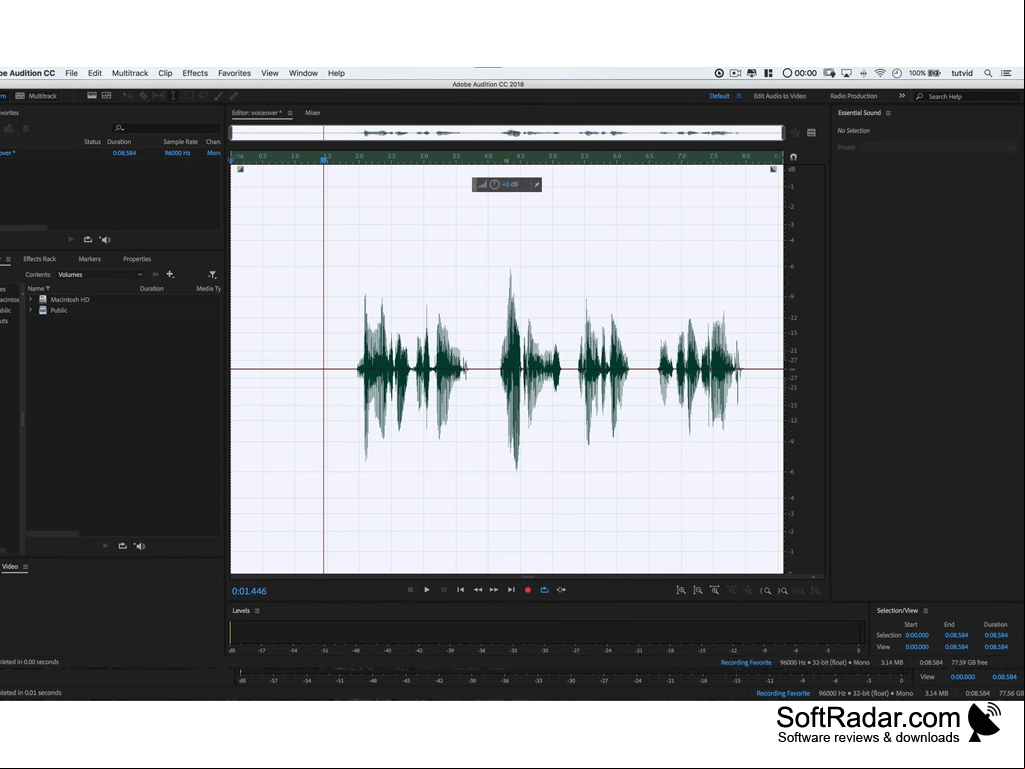Toggle Loop Playback in the transport
Screen dimensions: 1025x769
pos(545,590)
